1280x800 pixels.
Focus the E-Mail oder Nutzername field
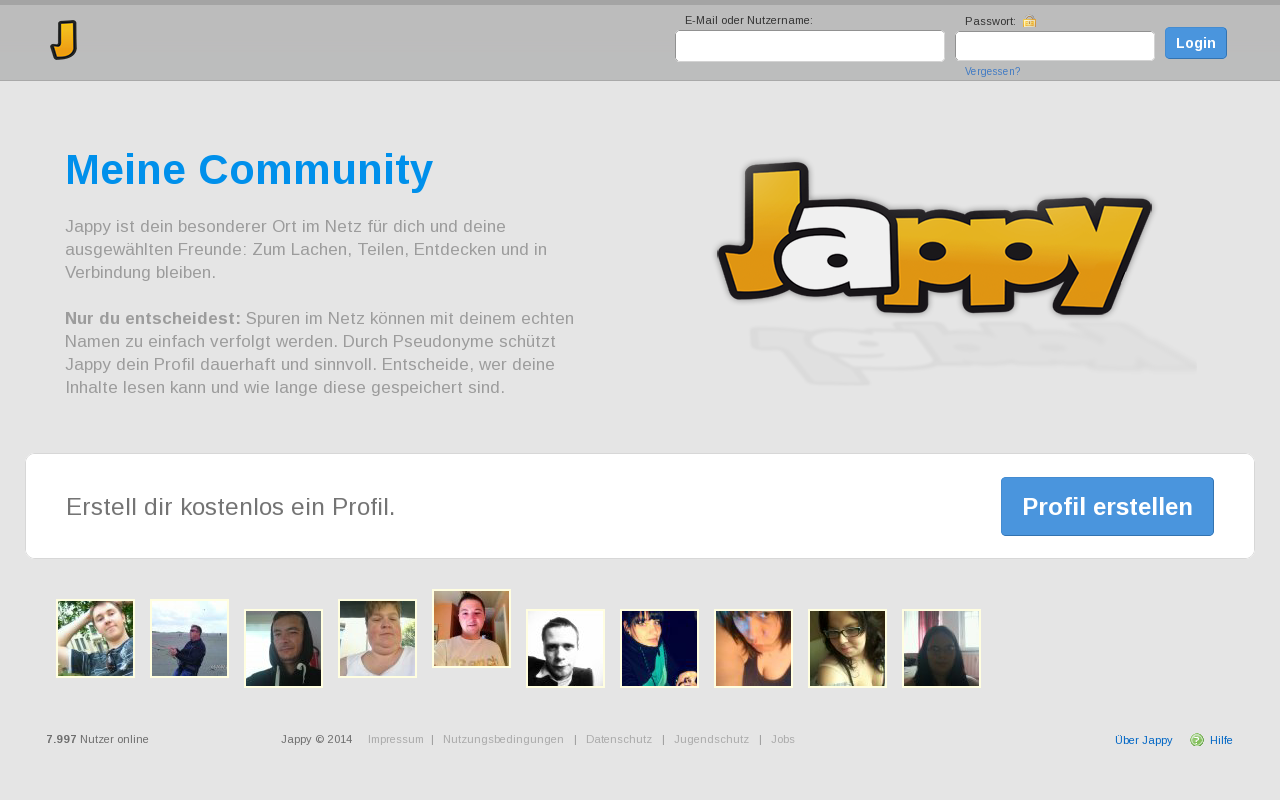pyautogui.click(x=810, y=46)
